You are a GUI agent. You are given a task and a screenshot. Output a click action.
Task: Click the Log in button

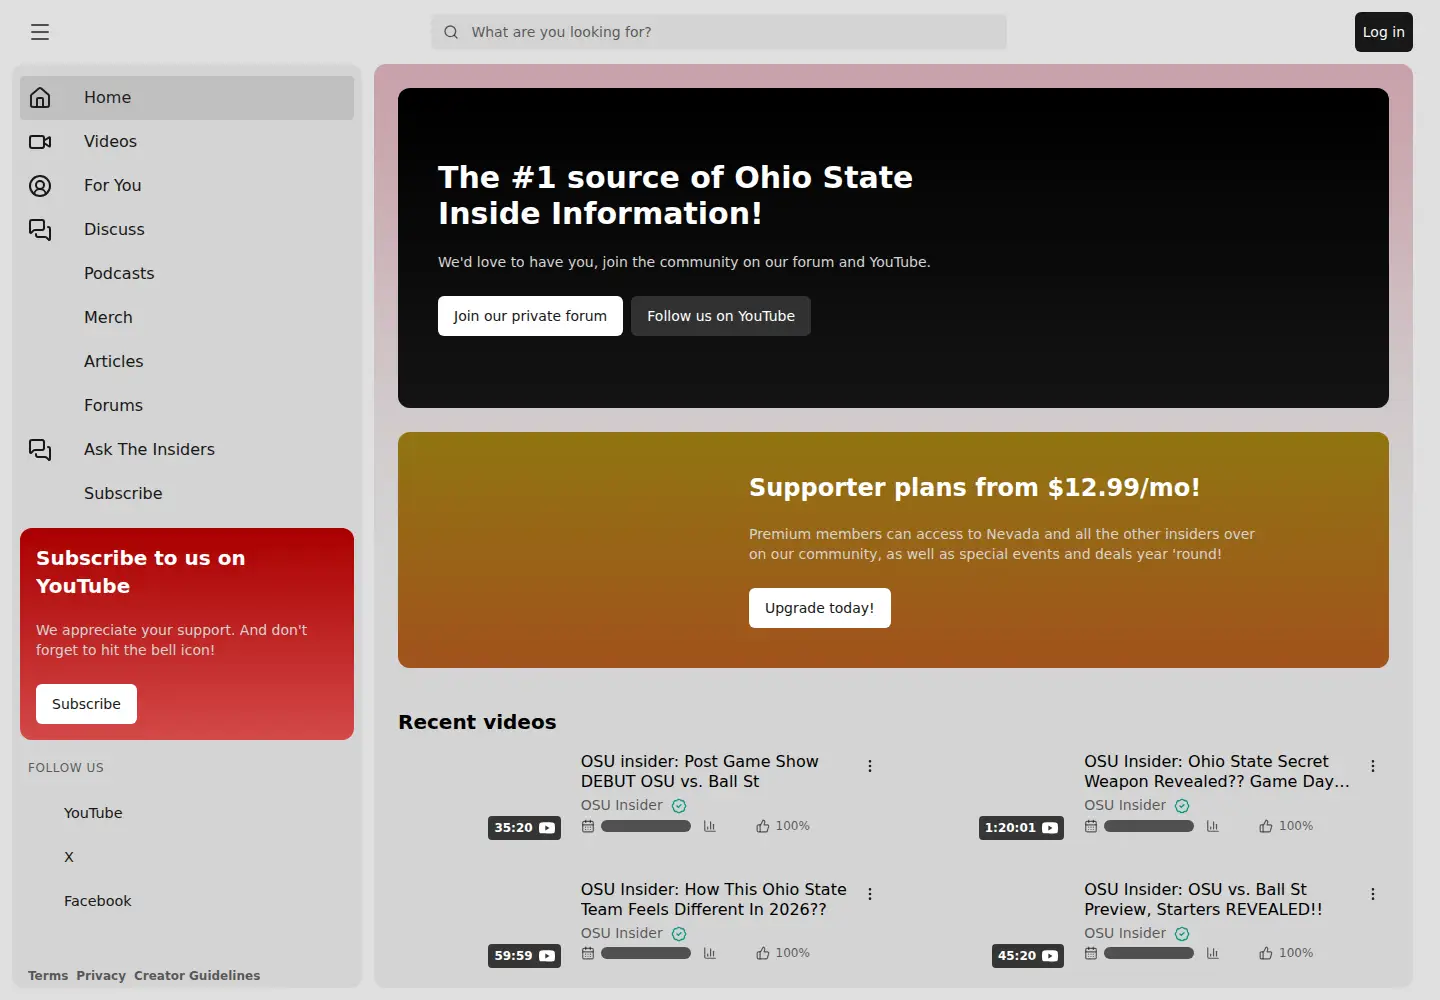(x=1383, y=32)
